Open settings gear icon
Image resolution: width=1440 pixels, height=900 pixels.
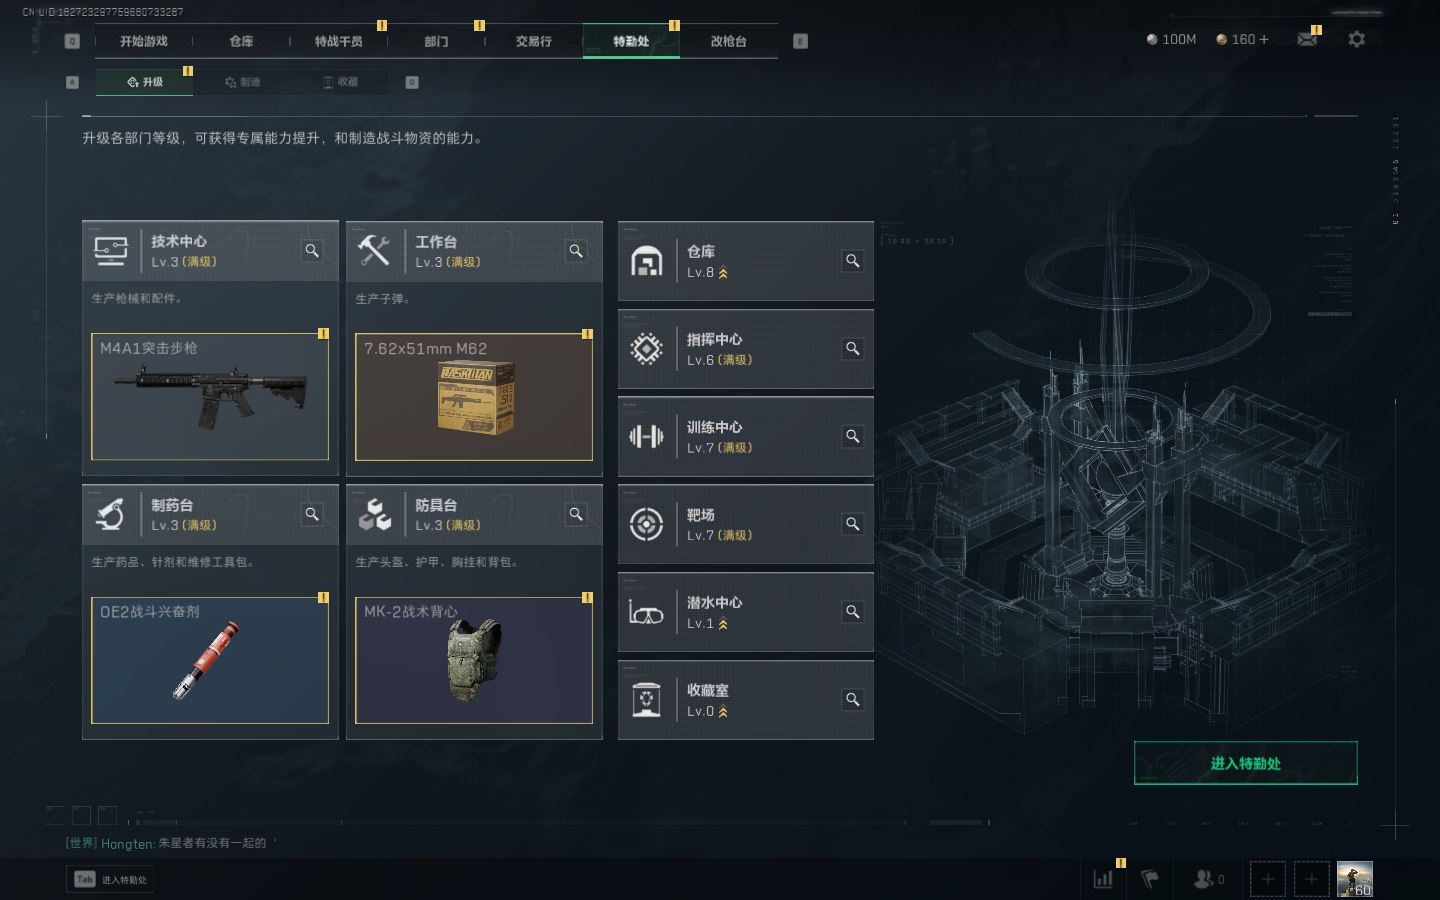[x=1356, y=39]
